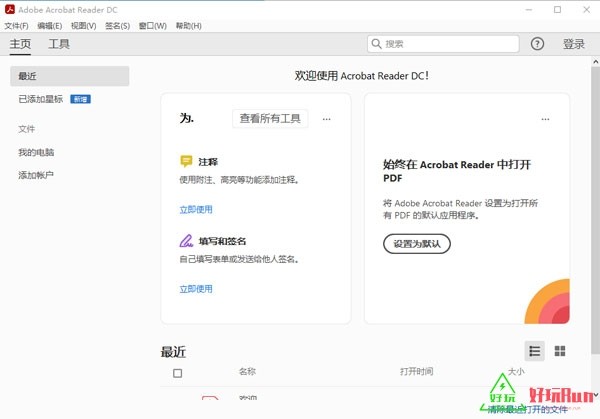Screen dimensions: 600x419
Task: Open the help question mark icon
Action: 537,44
